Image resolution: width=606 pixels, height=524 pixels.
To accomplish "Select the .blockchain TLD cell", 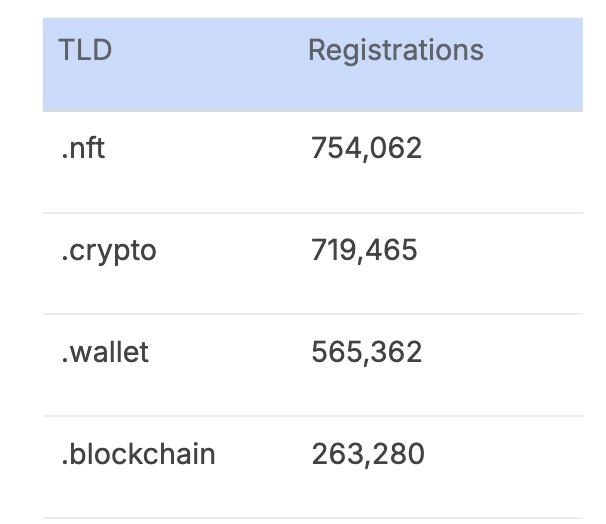I will tap(138, 454).
